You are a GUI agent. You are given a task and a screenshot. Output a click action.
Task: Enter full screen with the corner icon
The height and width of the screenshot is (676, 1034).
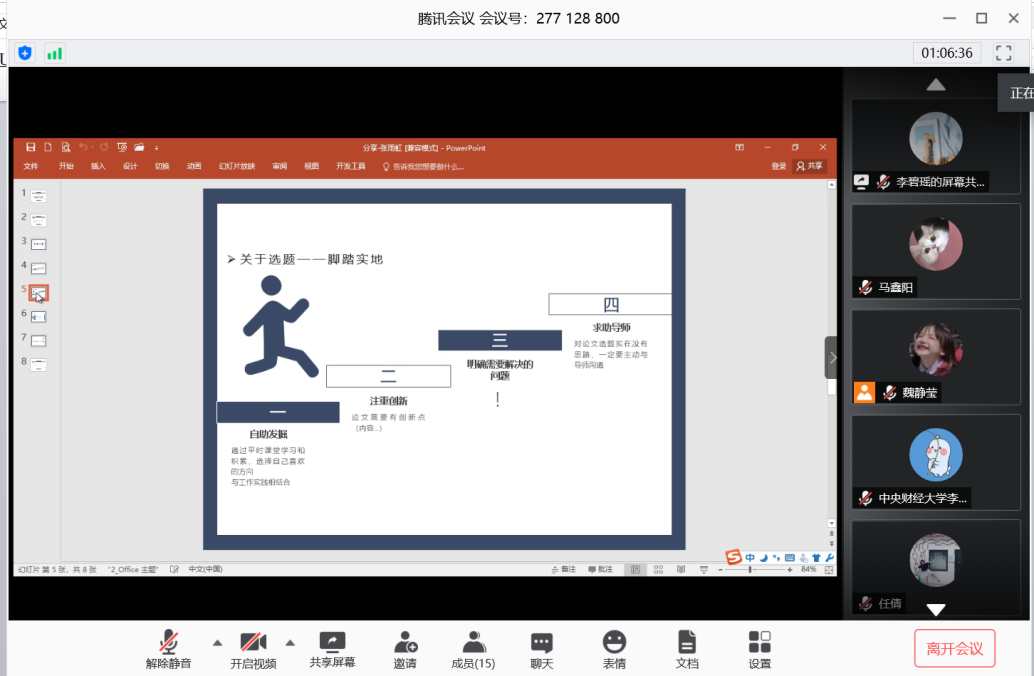1005,53
